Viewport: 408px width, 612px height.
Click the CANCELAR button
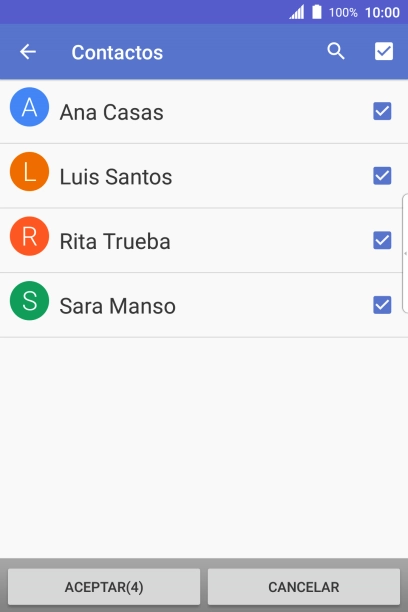(x=304, y=587)
